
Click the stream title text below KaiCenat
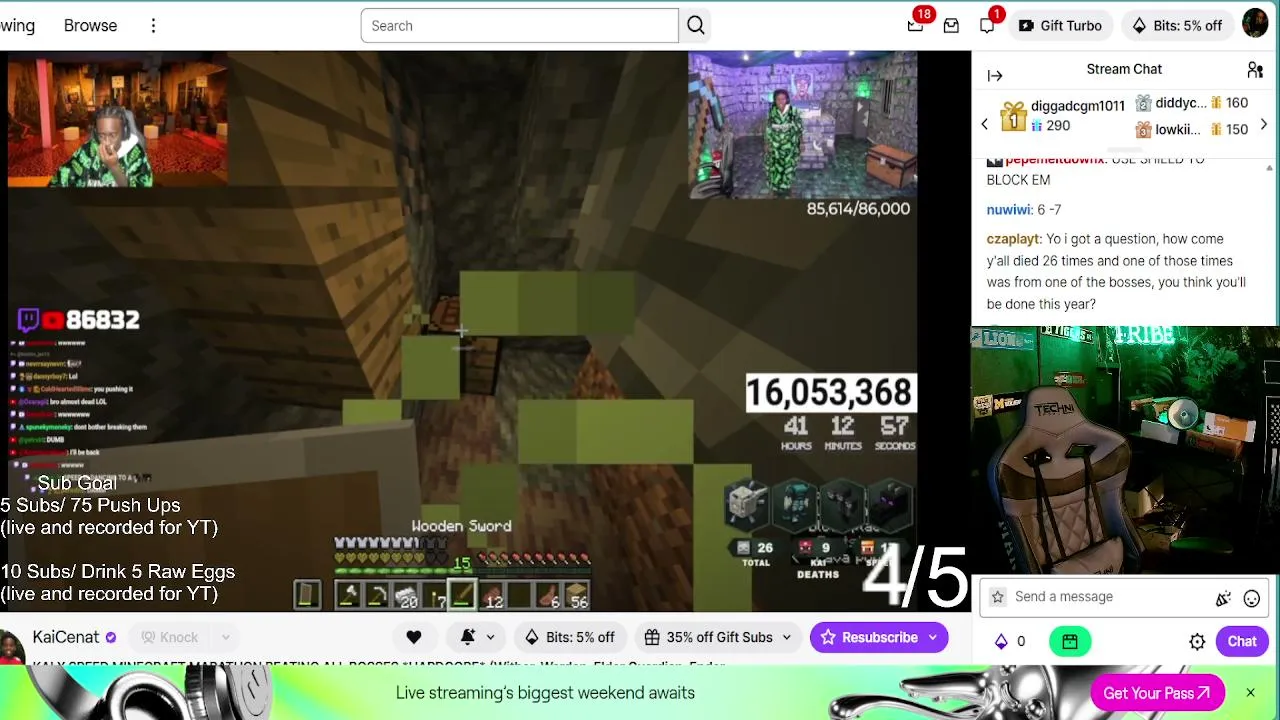point(379,666)
